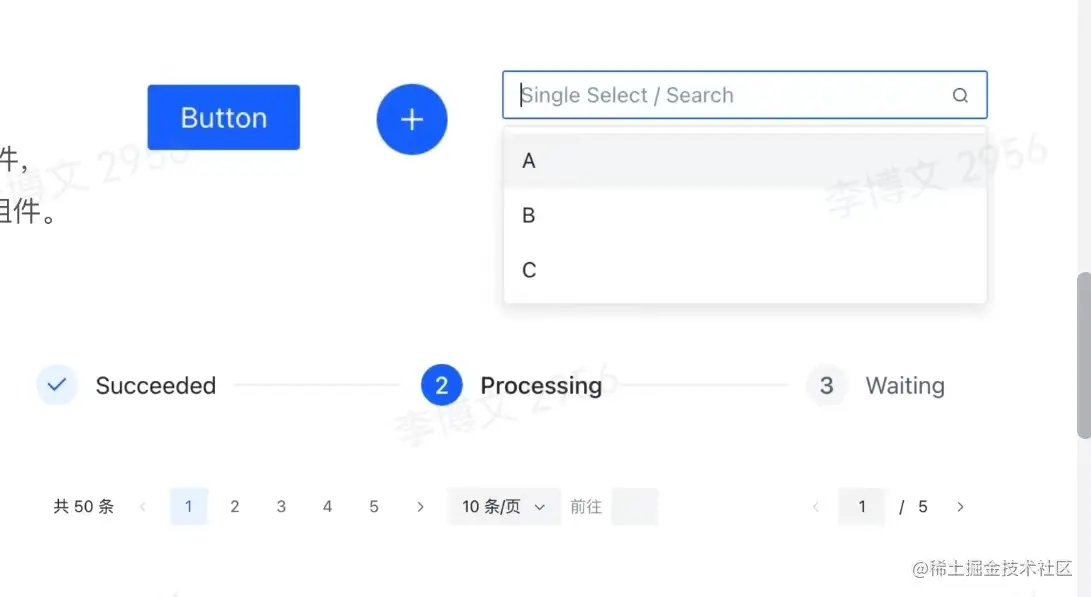1091x597 pixels.
Task: Click the previous page arrow in pagination
Action: click(143, 506)
